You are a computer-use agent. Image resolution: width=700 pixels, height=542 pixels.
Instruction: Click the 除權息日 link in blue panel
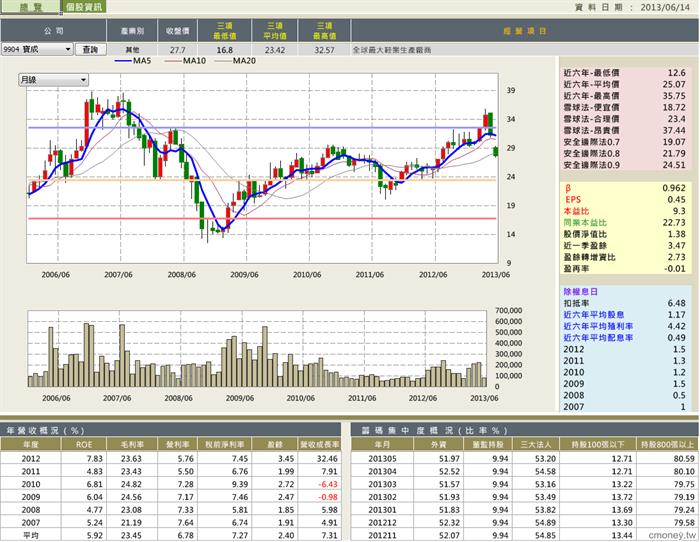pos(580,292)
